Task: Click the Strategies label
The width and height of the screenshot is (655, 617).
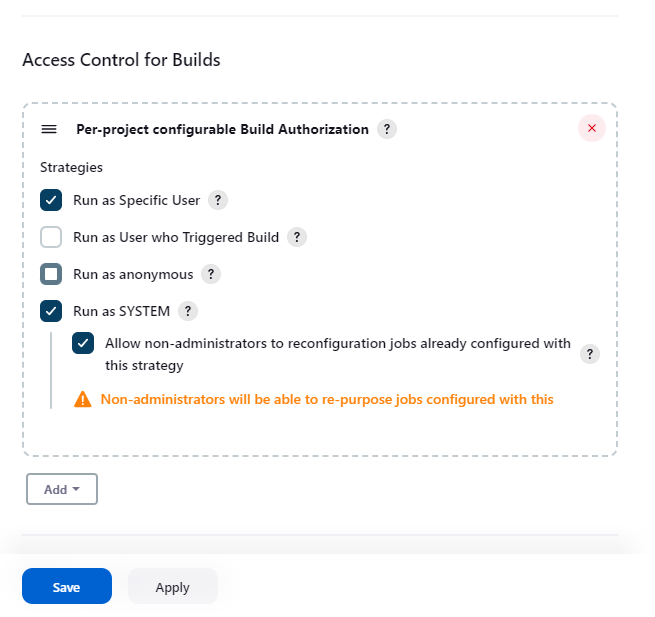Action: [71, 167]
